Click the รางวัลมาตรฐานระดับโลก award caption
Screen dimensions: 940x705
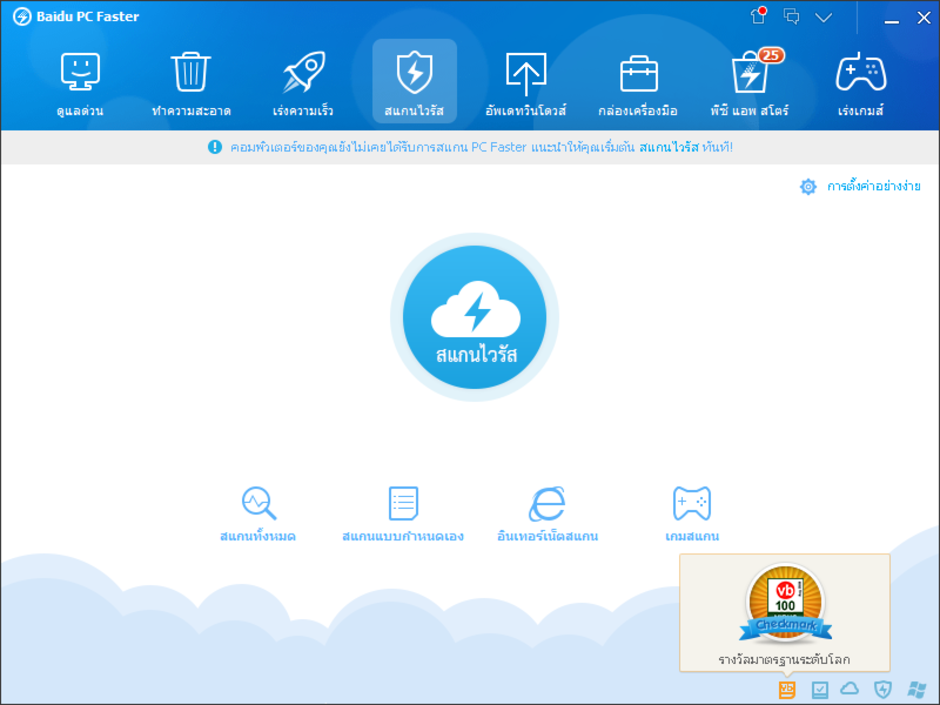tap(784, 659)
